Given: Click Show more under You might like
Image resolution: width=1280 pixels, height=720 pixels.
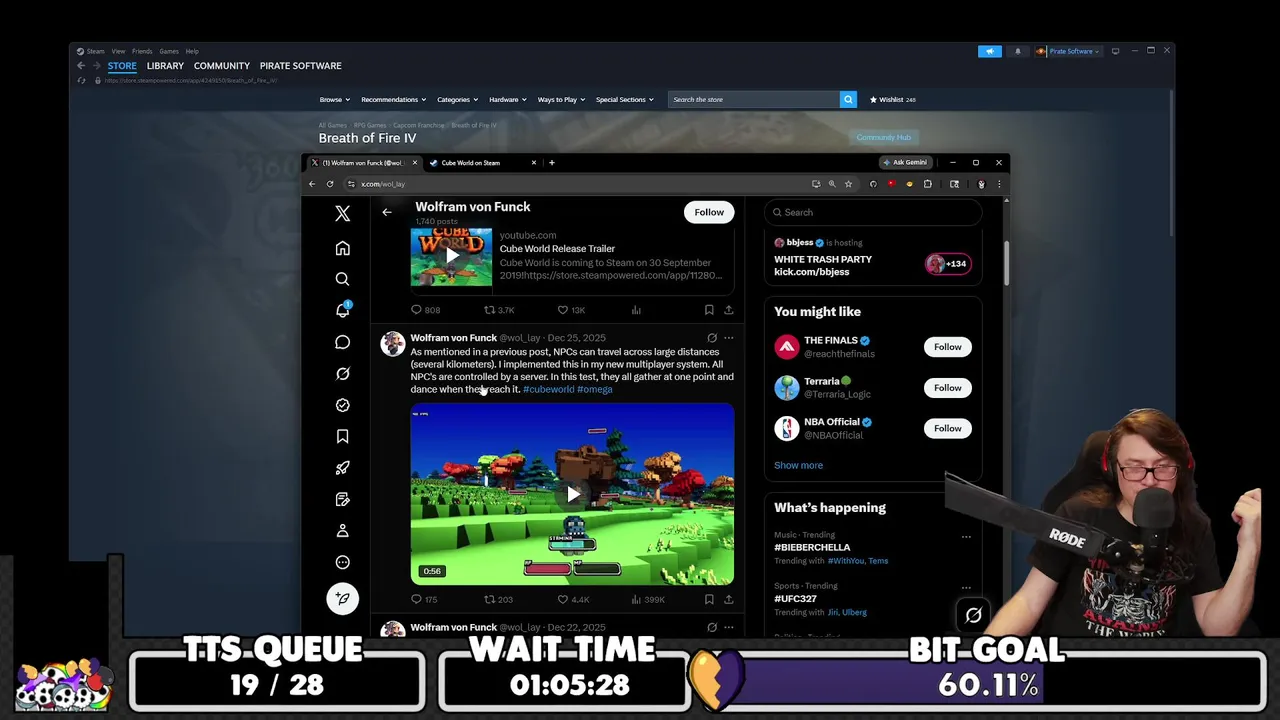Looking at the screenshot, I should (798, 465).
